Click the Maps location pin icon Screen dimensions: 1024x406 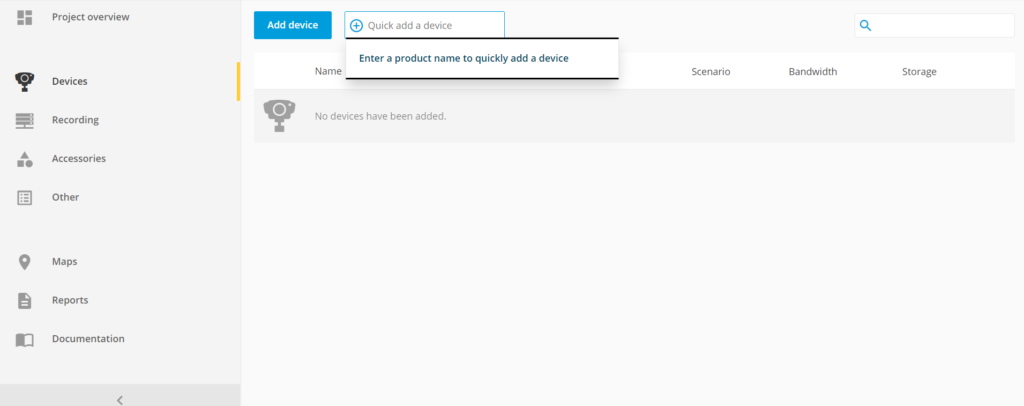pos(25,262)
